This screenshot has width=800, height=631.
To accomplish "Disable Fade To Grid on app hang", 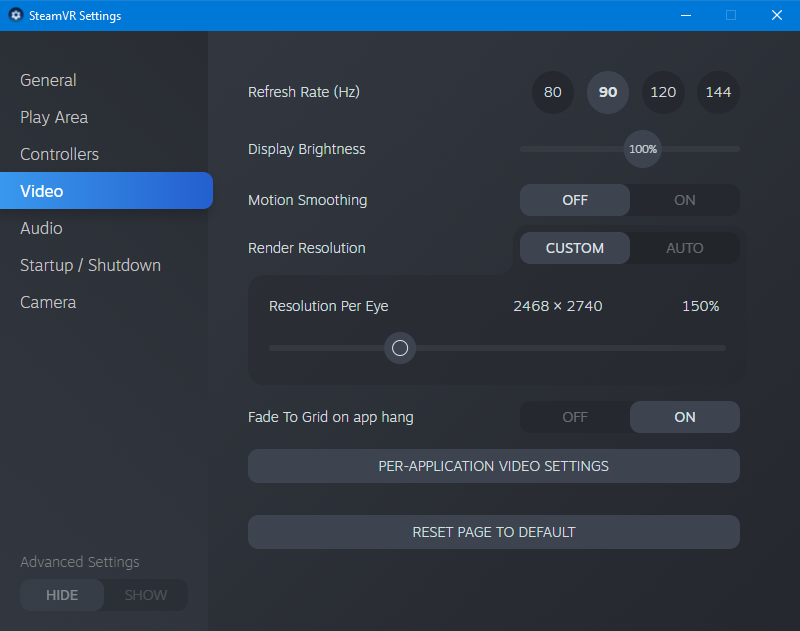I will pos(575,417).
